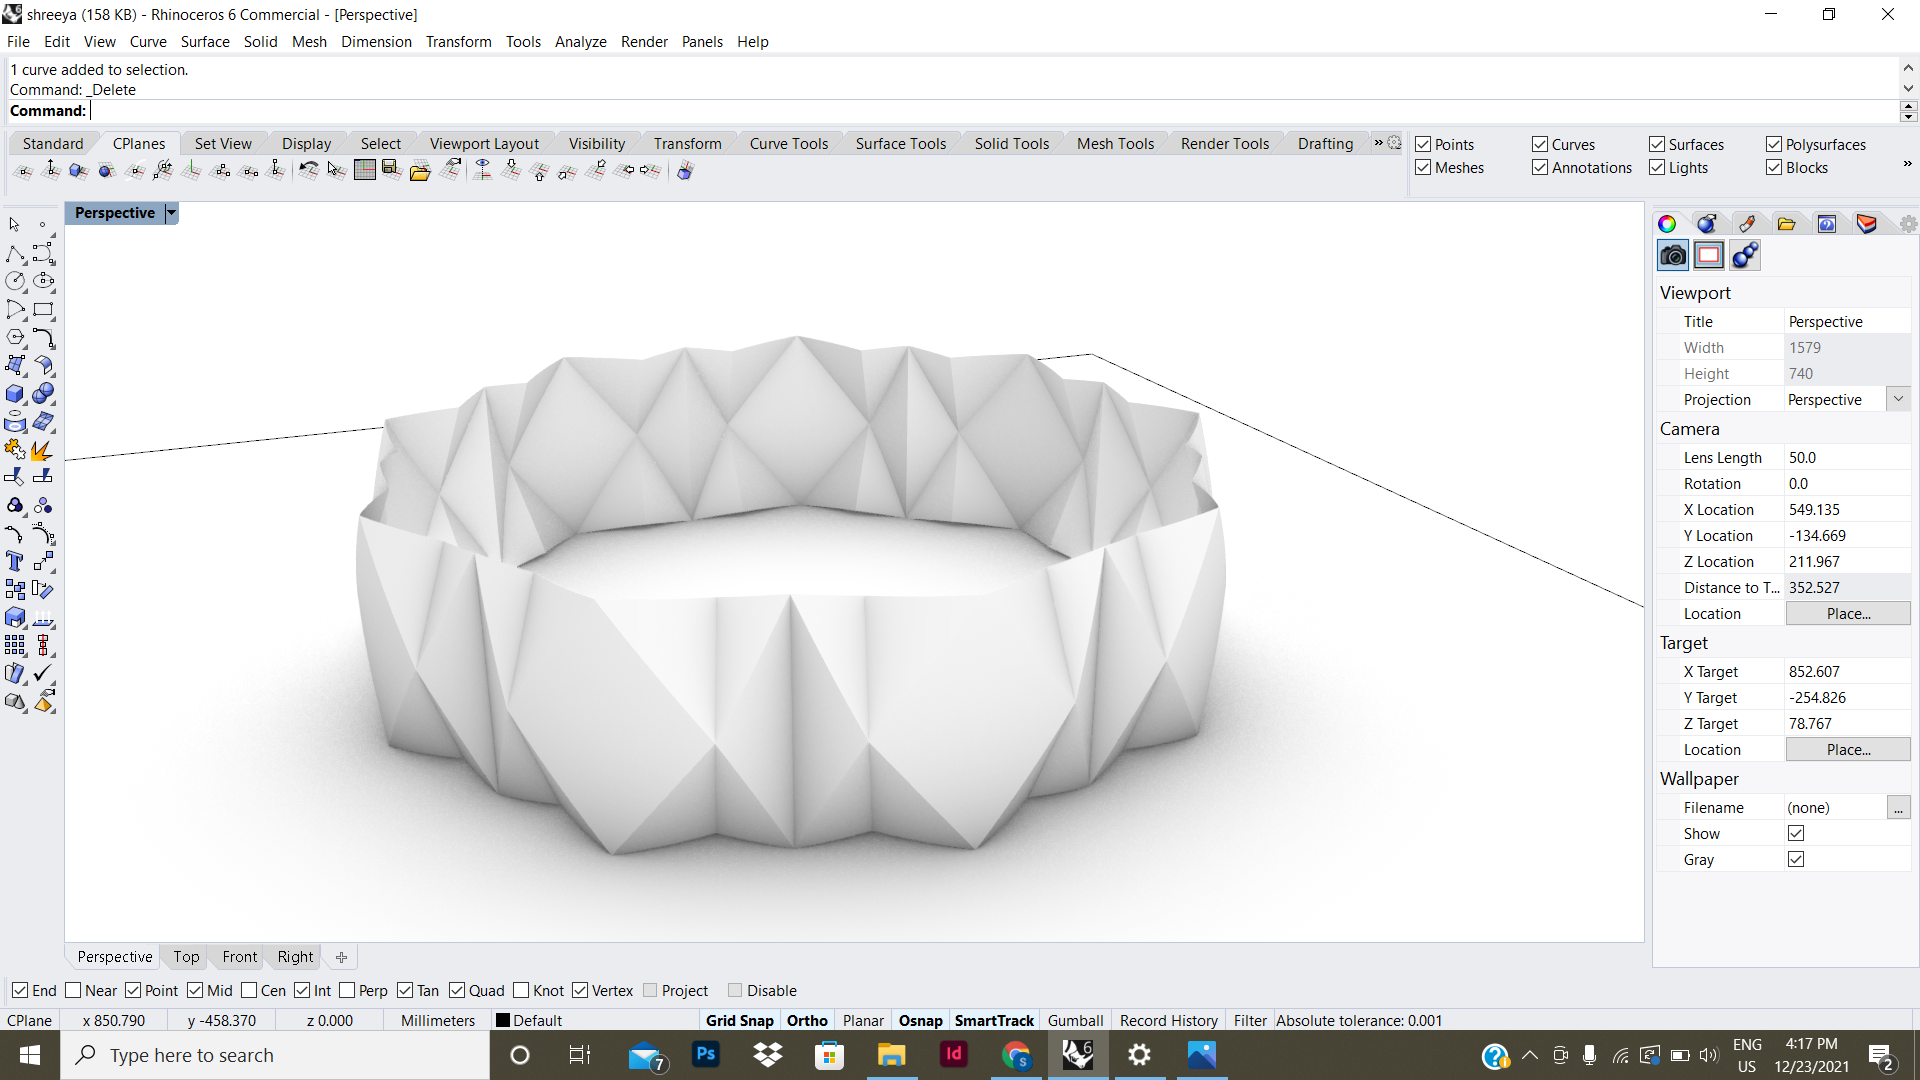This screenshot has height=1080, width=1920.
Task: Expand the Projection dropdown
Action: pos(1898,399)
